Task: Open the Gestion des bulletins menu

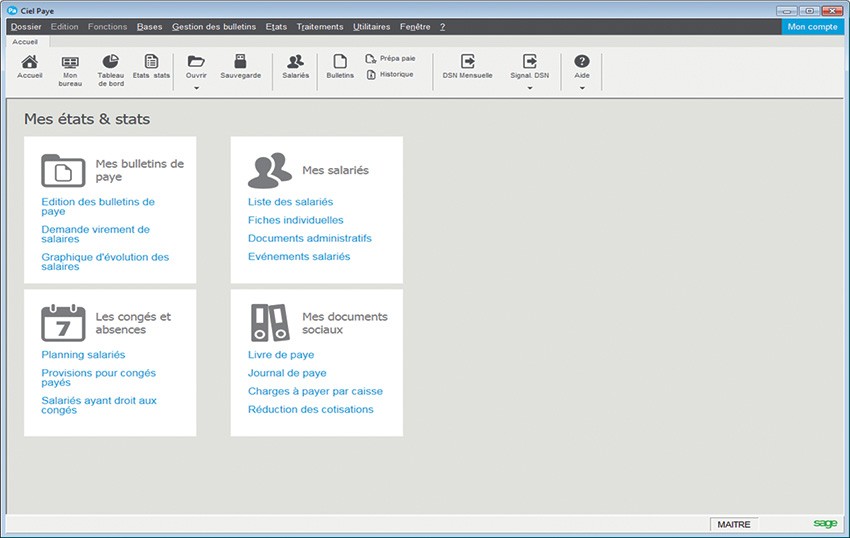Action: coord(213,27)
